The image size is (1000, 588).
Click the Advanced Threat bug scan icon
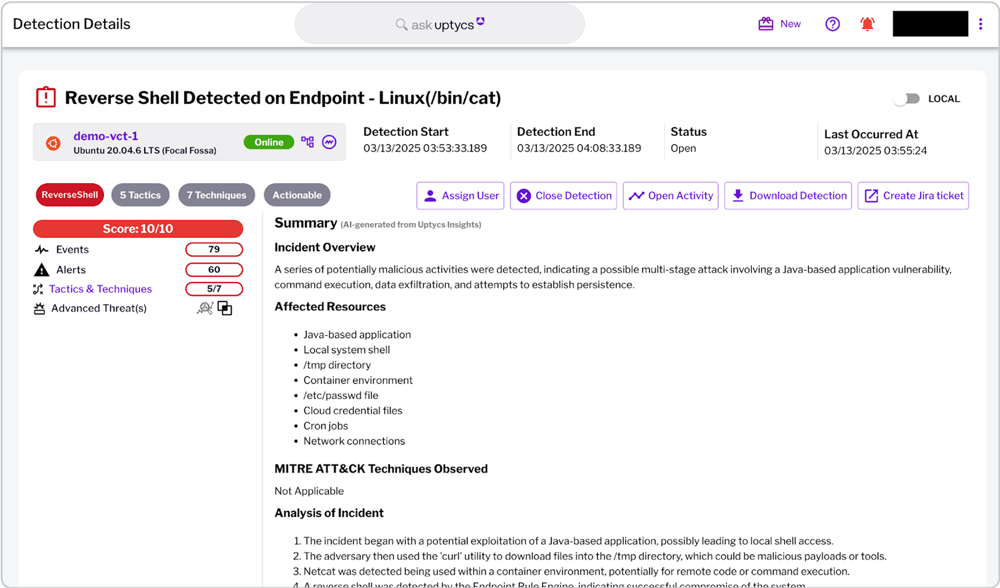click(205, 309)
